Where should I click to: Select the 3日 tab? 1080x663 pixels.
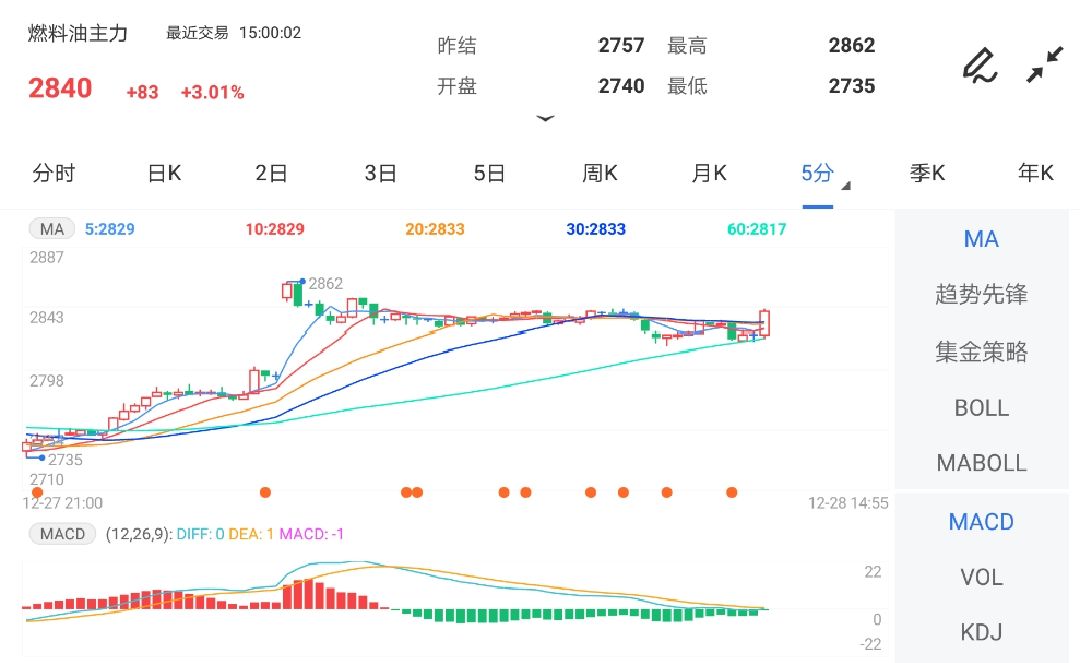point(380,173)
